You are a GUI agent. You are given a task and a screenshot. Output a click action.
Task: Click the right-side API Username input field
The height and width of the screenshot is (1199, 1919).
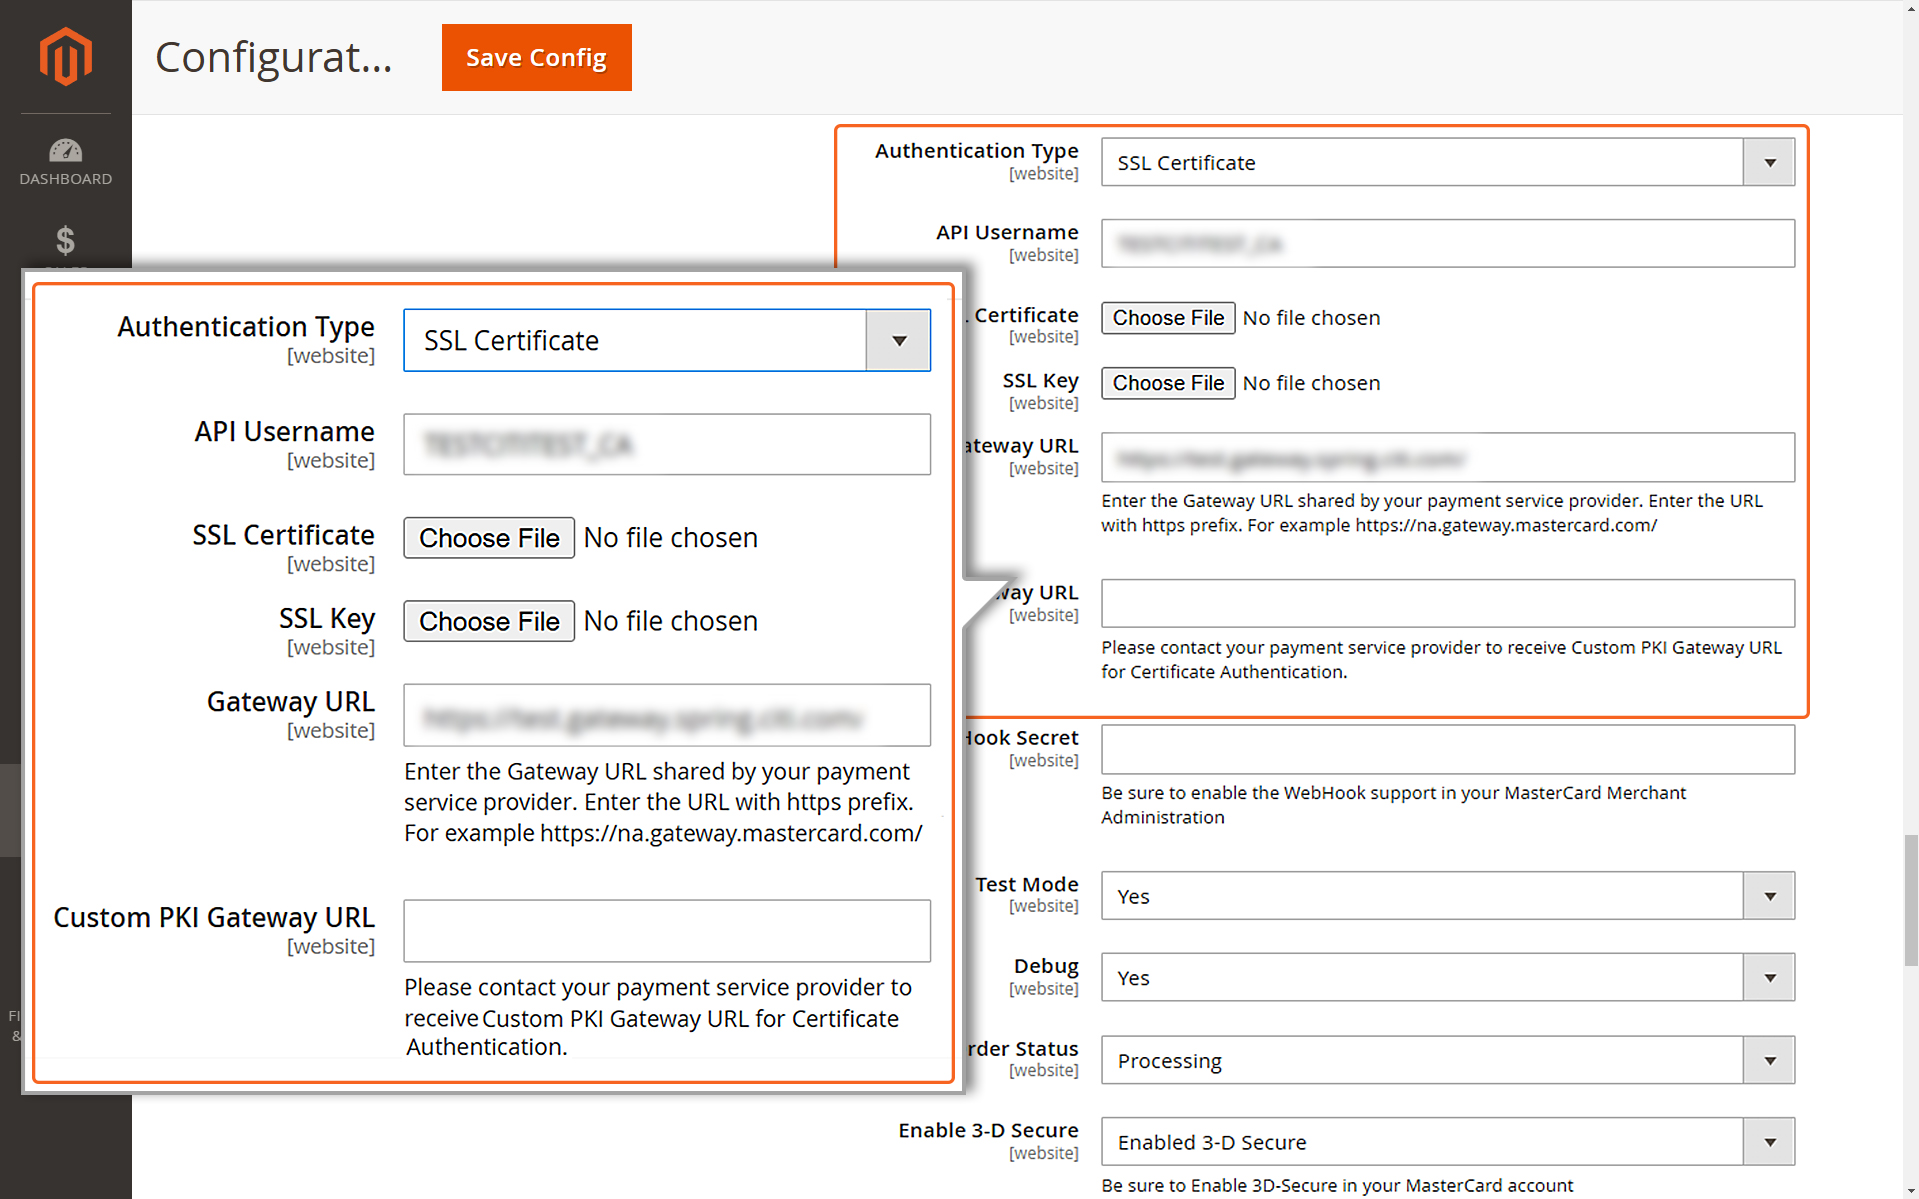[x=1447, y=244]
